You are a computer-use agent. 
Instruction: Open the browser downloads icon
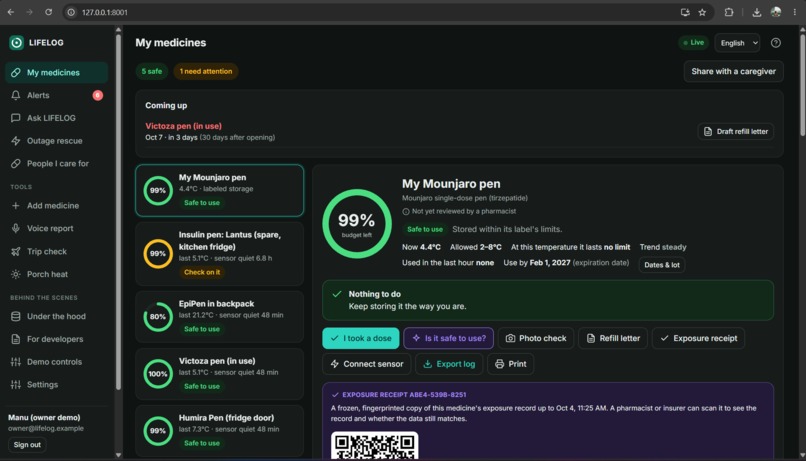point(756,12)
